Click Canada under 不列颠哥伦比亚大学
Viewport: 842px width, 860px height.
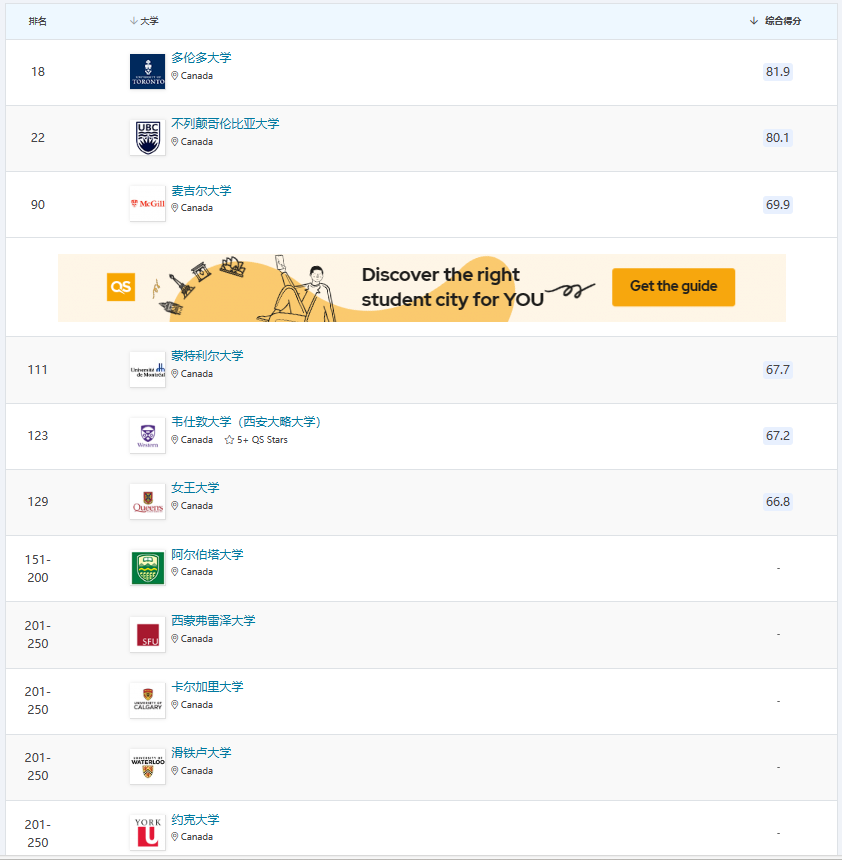(x=197, y=142)
